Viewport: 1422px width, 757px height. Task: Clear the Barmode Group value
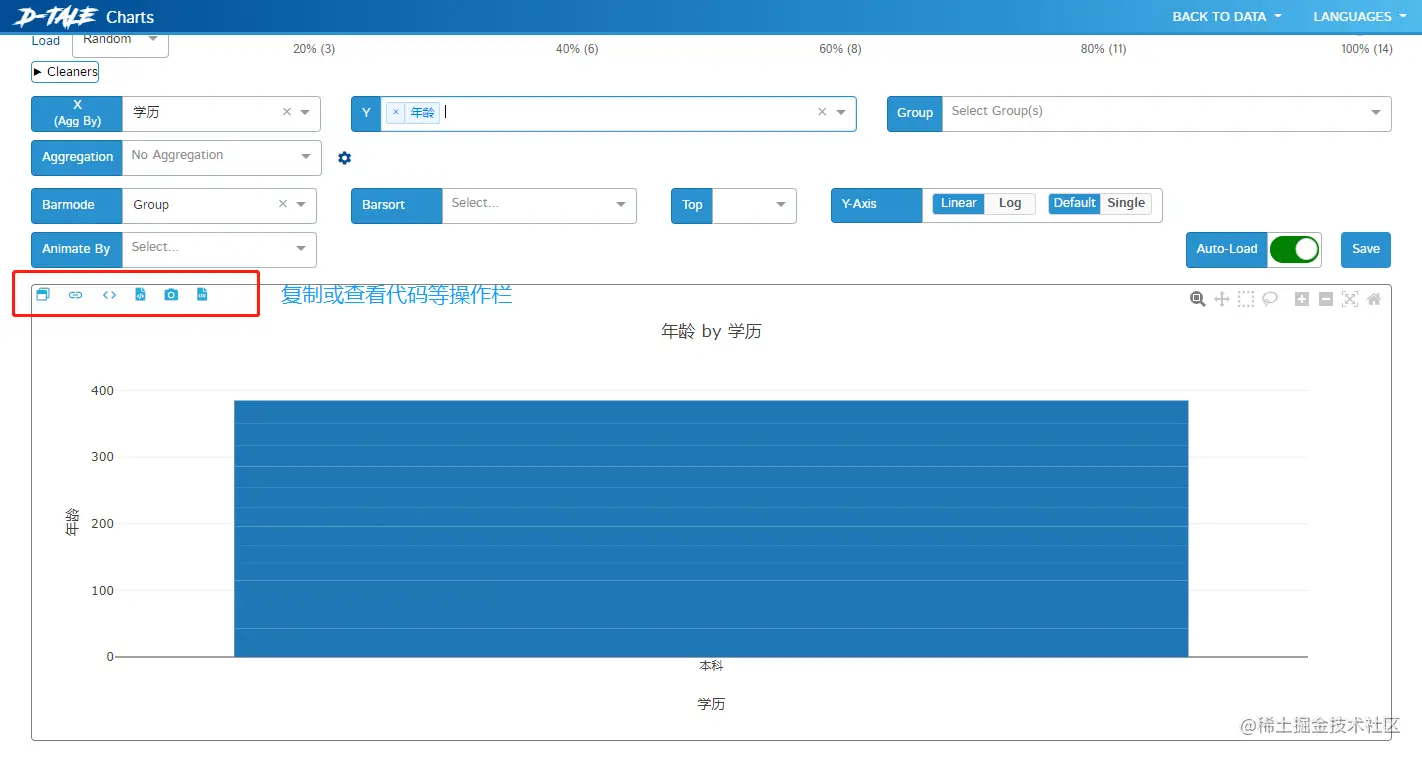tap(283, 204)
